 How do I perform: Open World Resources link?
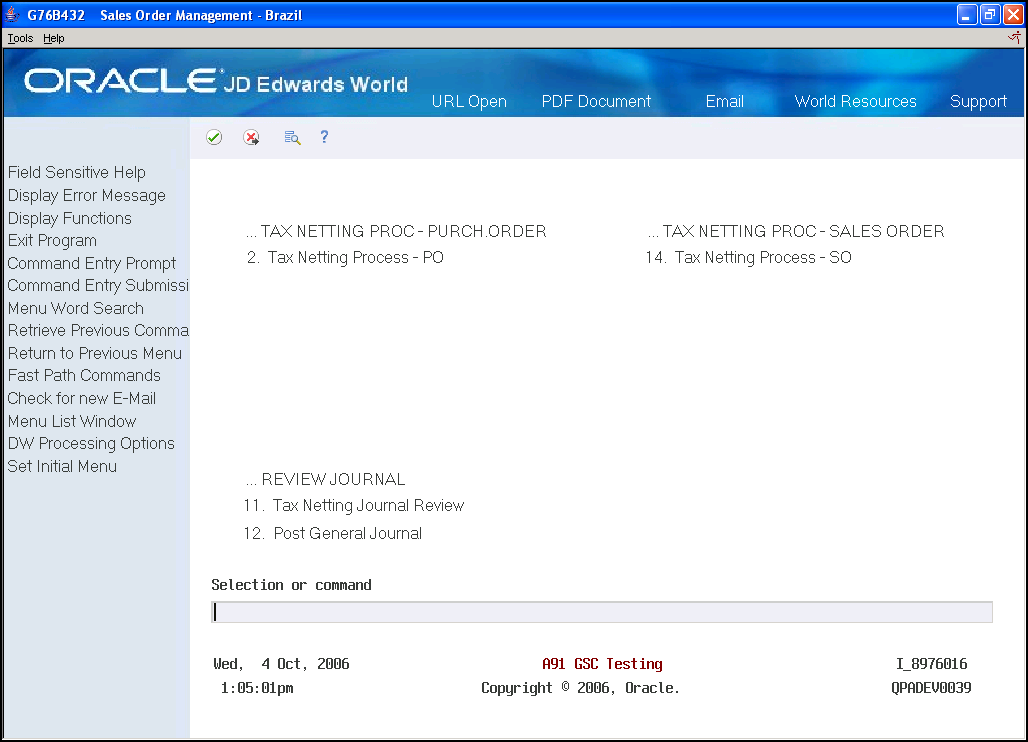click(855, 101)
